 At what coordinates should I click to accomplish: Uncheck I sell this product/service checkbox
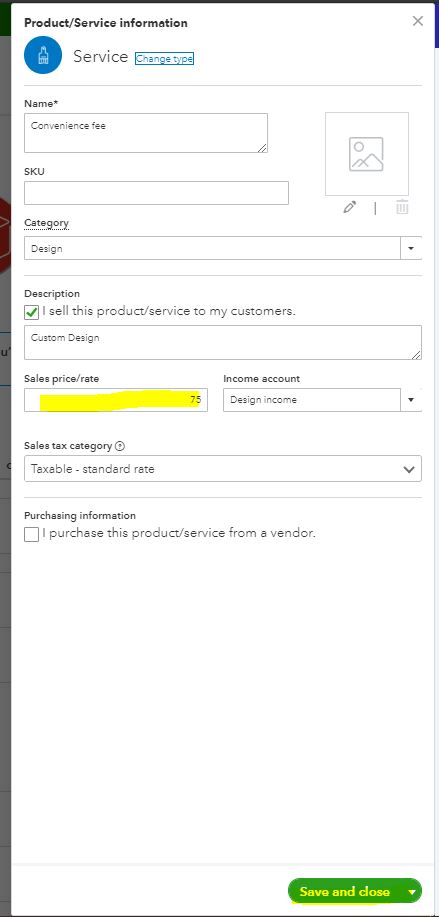(32, 312)
